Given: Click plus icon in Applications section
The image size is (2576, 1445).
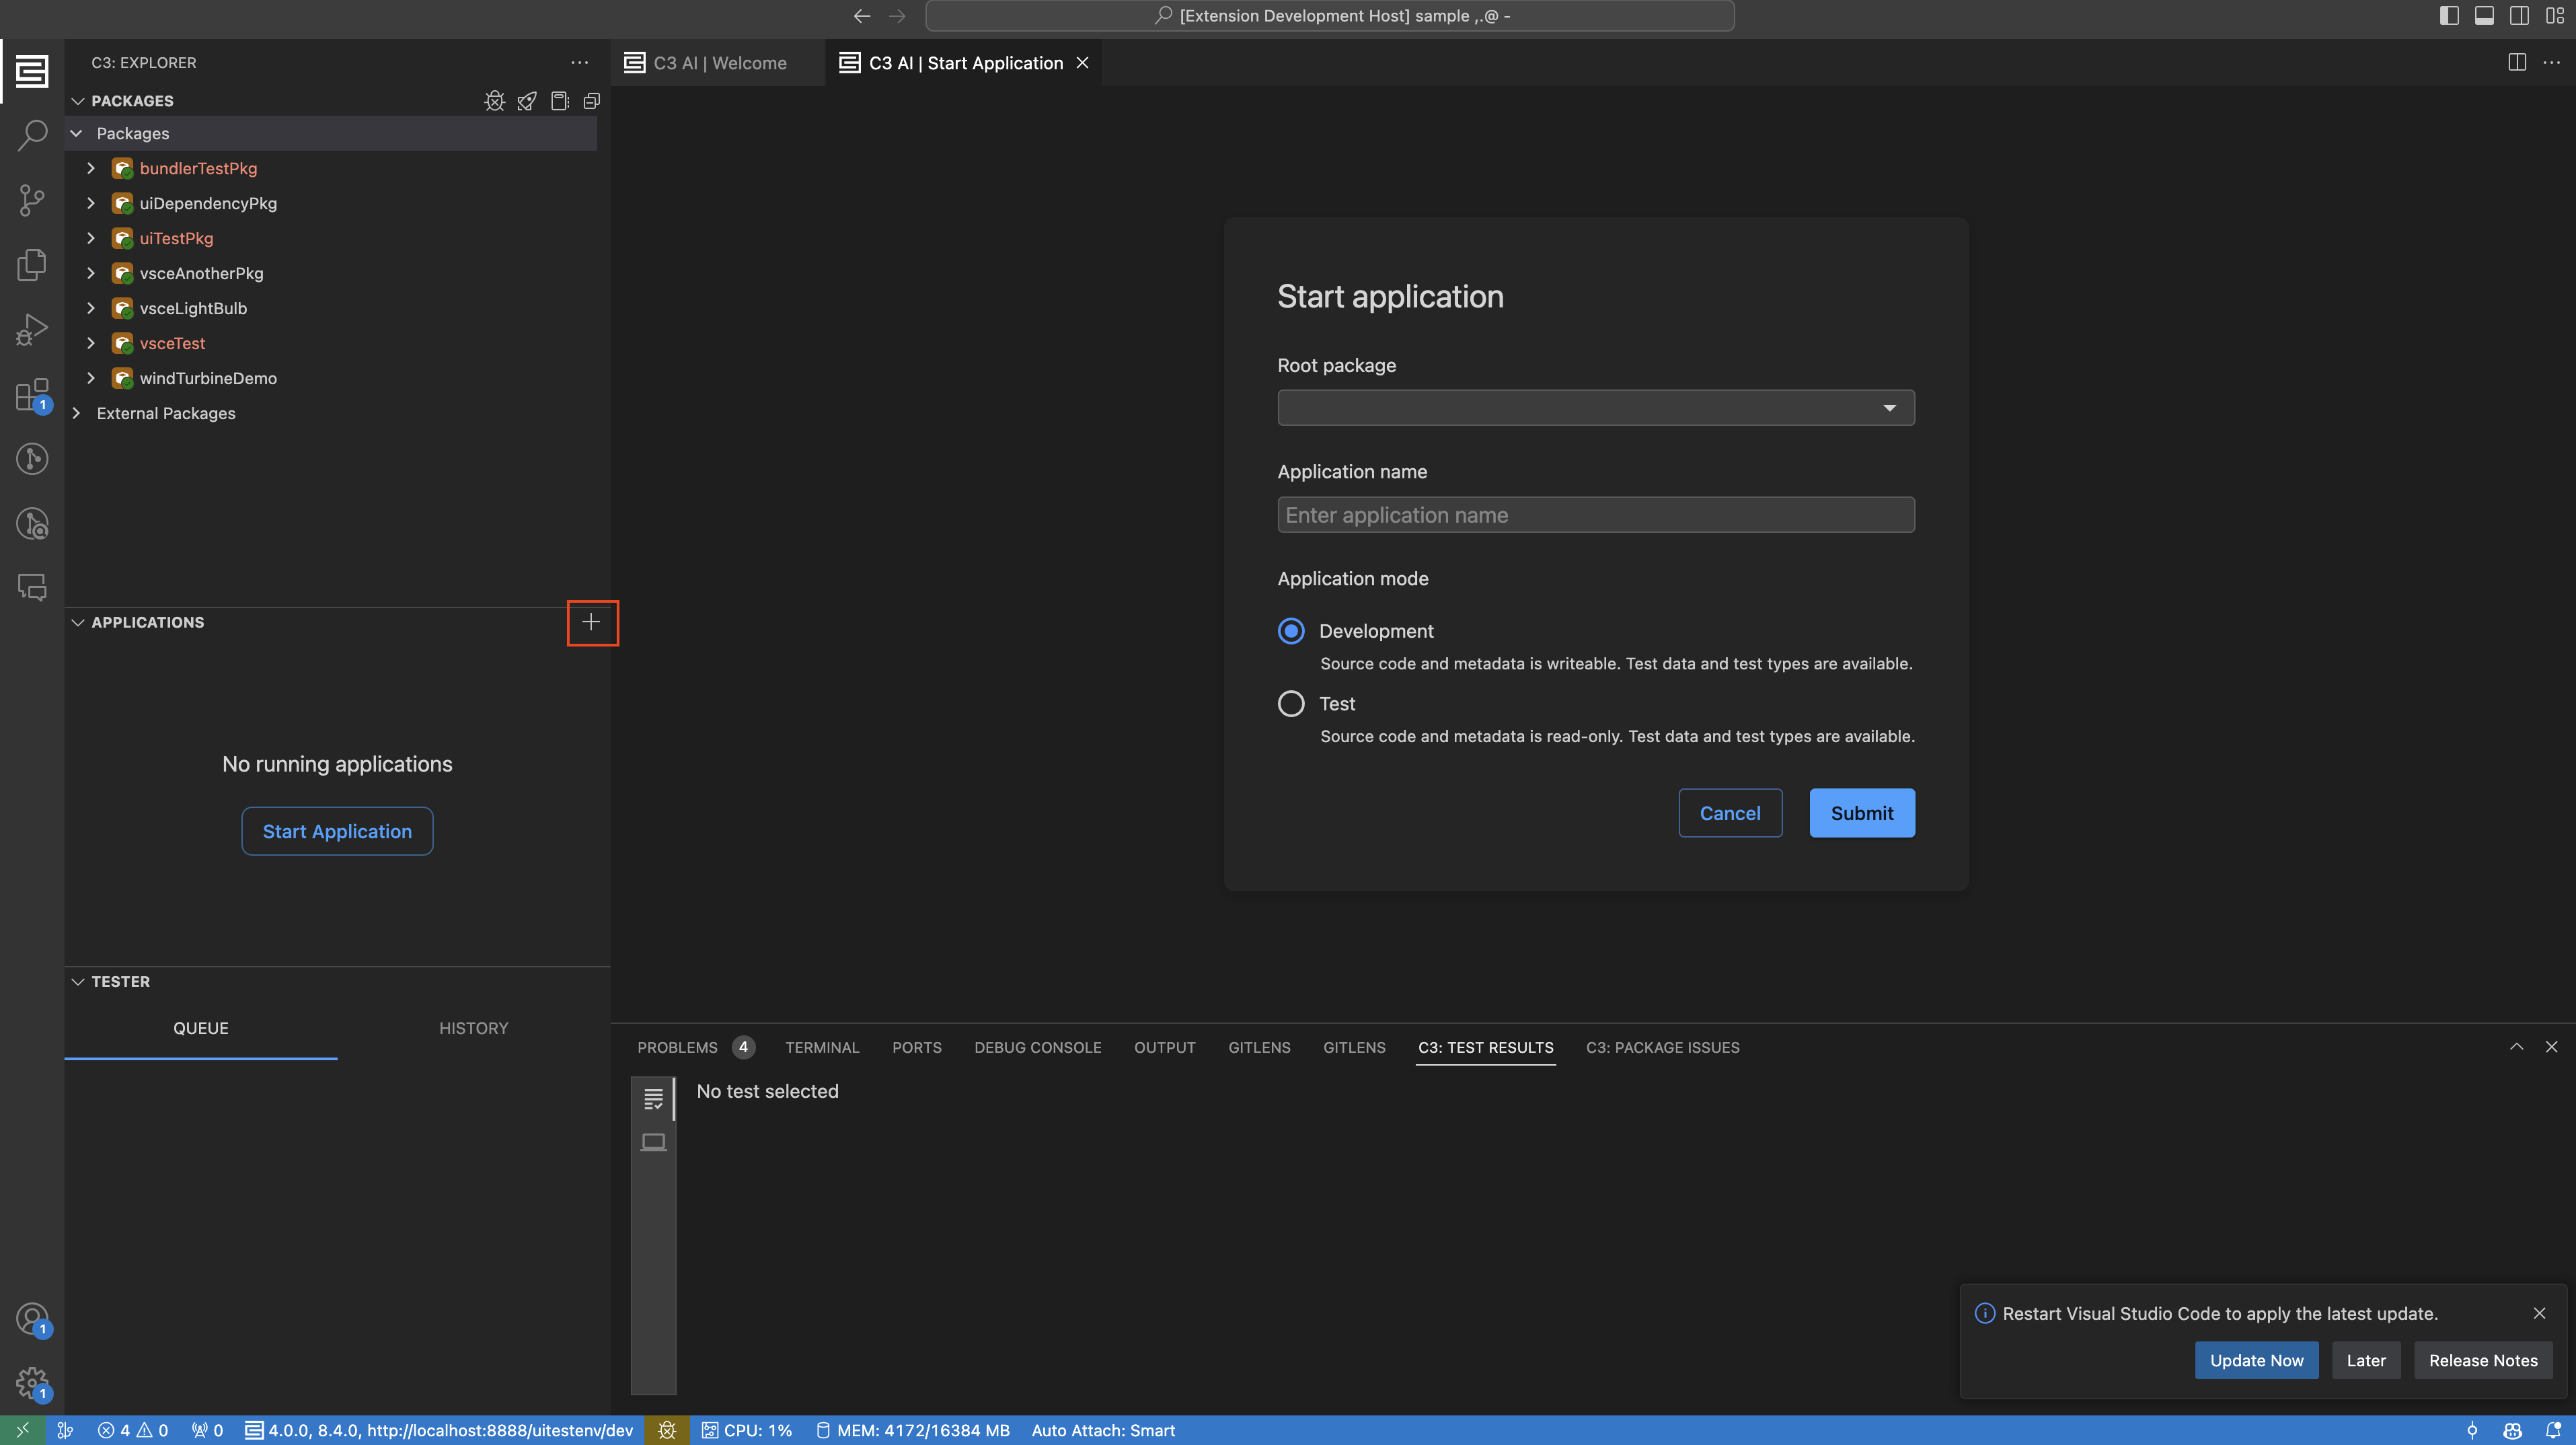Looking at the screenshot, I should point(591,622).
